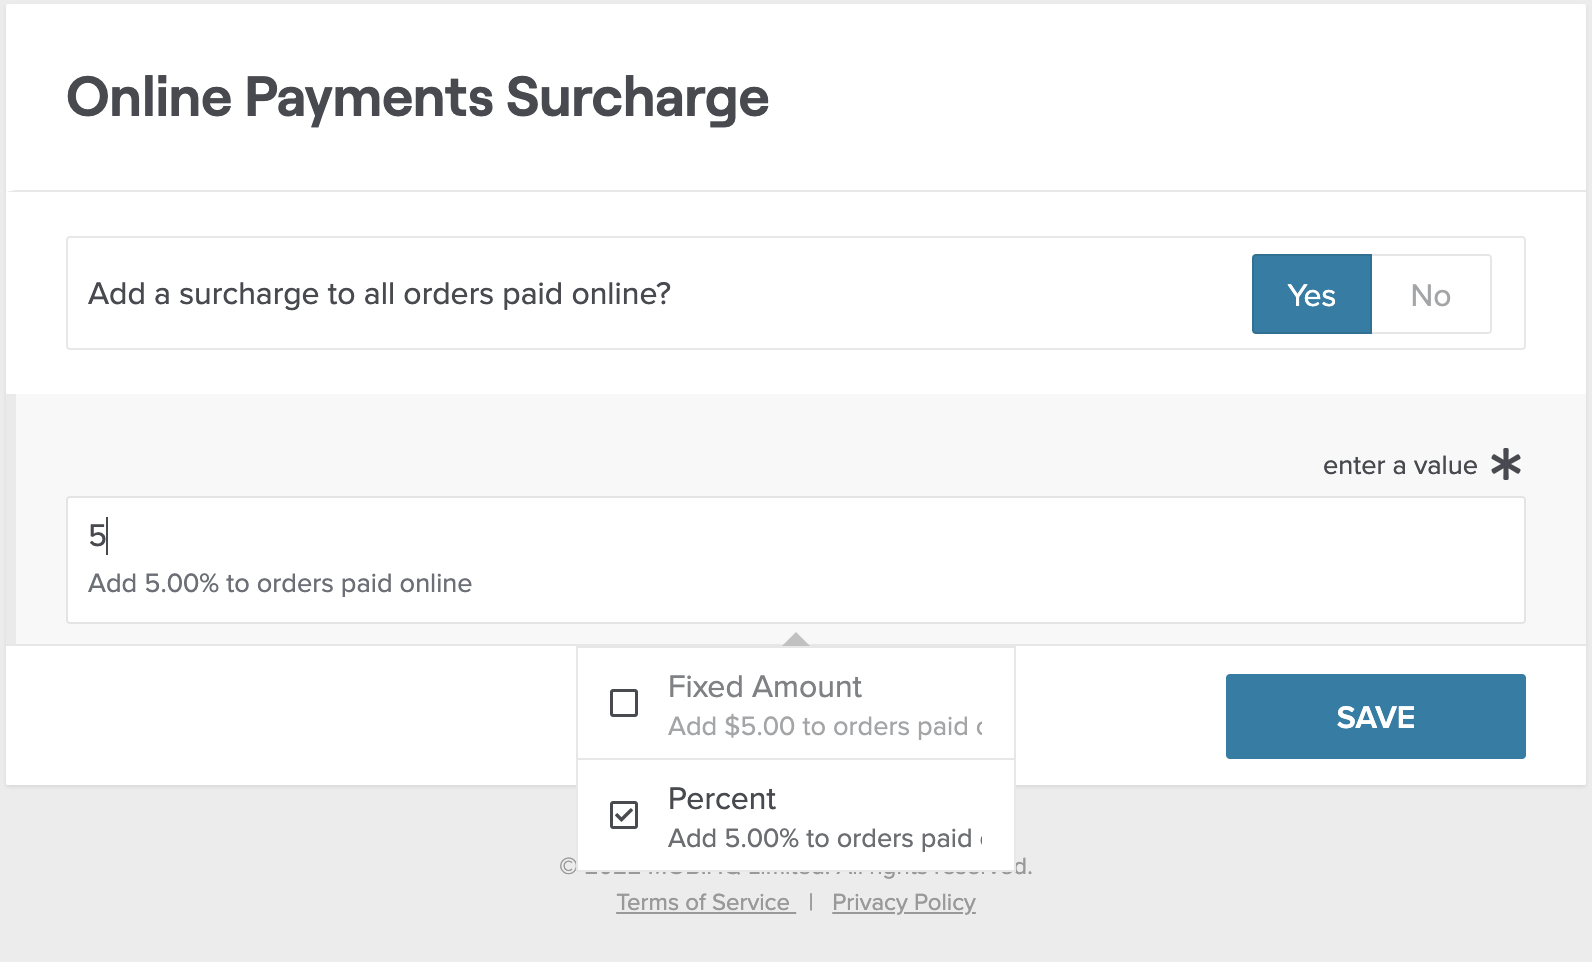Click 'Add $5.00 to orders paid' description
This screenshot has height=962, width=1592.
point(824,727)
